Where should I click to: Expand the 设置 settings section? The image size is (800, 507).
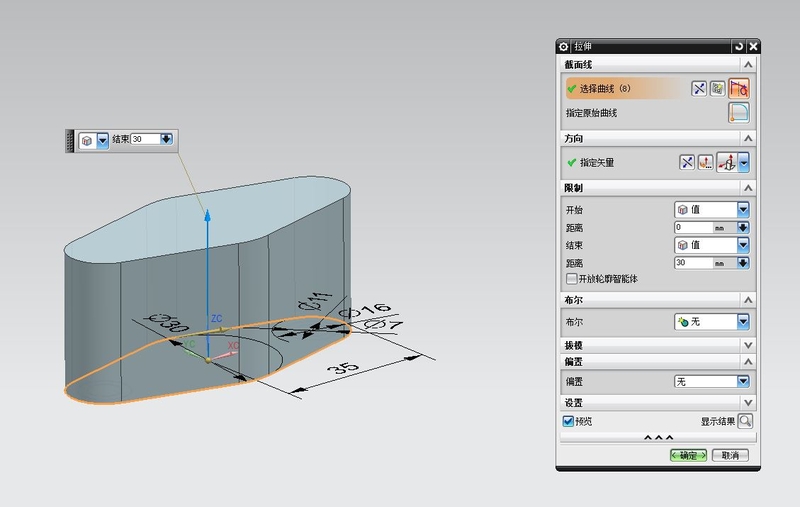pos(749,403)
